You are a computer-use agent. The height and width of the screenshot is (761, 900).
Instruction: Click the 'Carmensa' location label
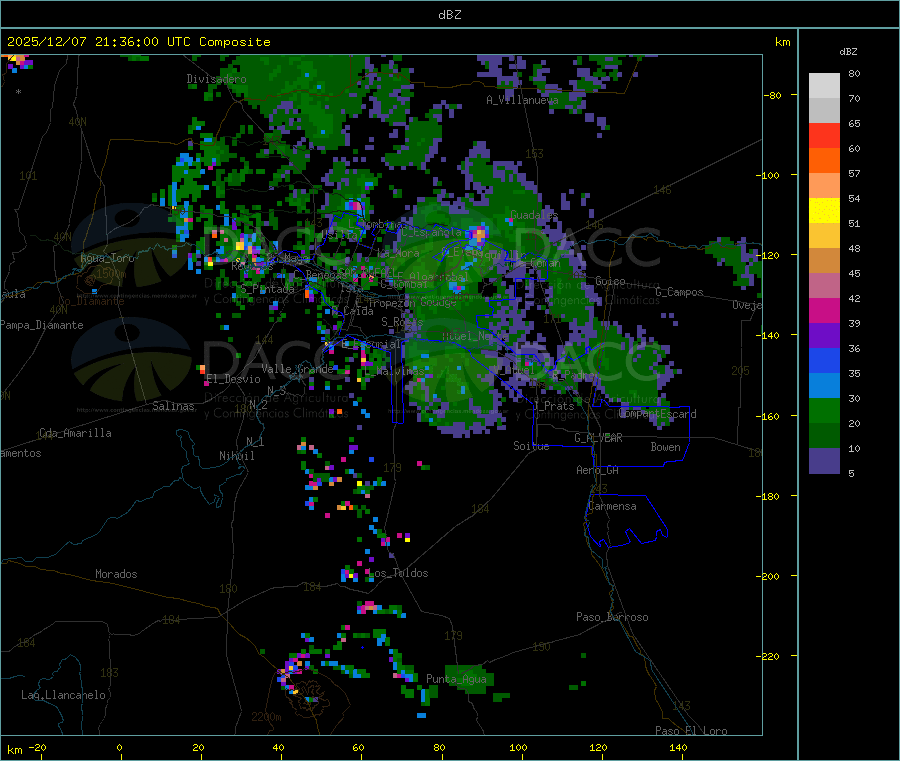(612, 506)
